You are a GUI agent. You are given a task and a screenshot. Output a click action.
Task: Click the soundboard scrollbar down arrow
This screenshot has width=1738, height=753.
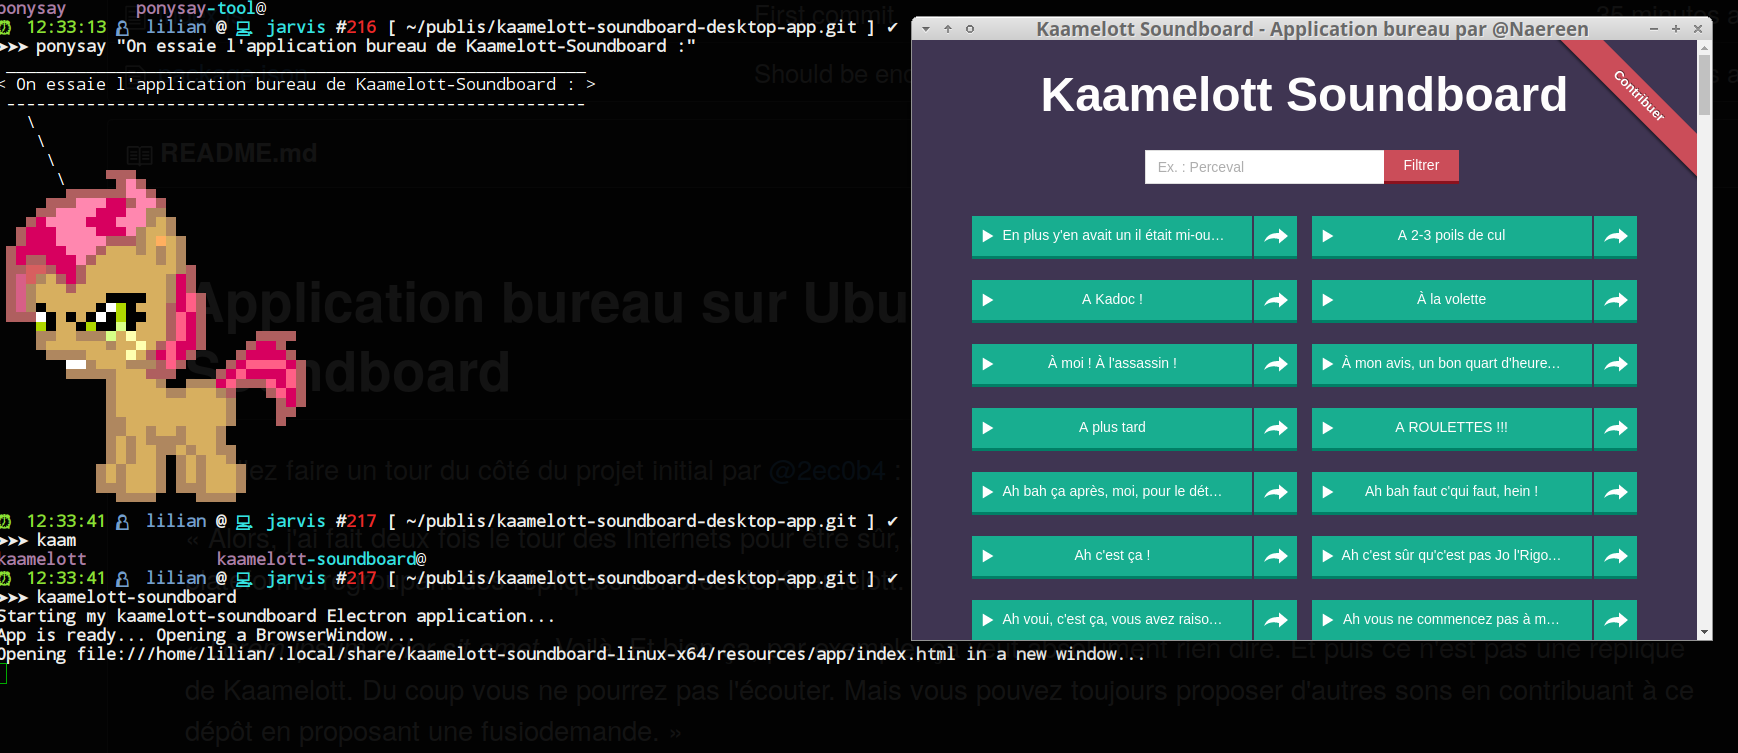click(1704, 633)
